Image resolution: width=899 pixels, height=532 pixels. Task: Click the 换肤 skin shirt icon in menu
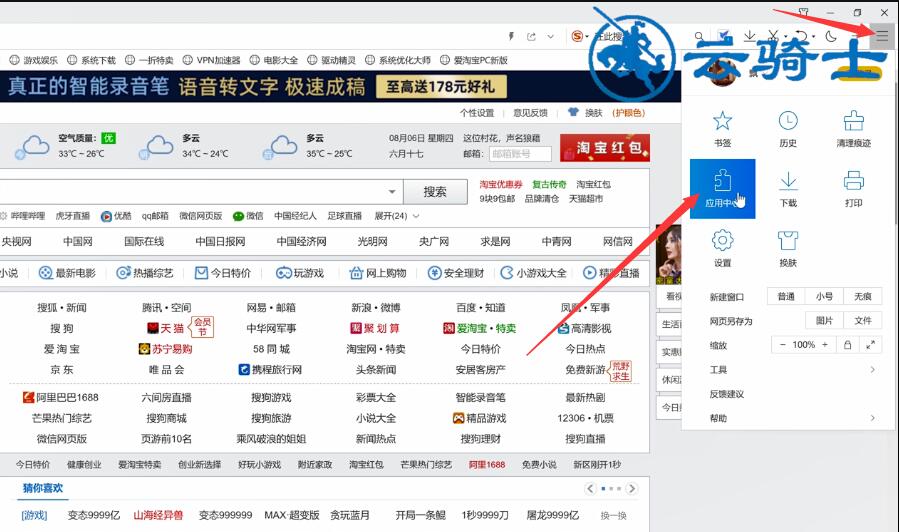click(788, 241)
